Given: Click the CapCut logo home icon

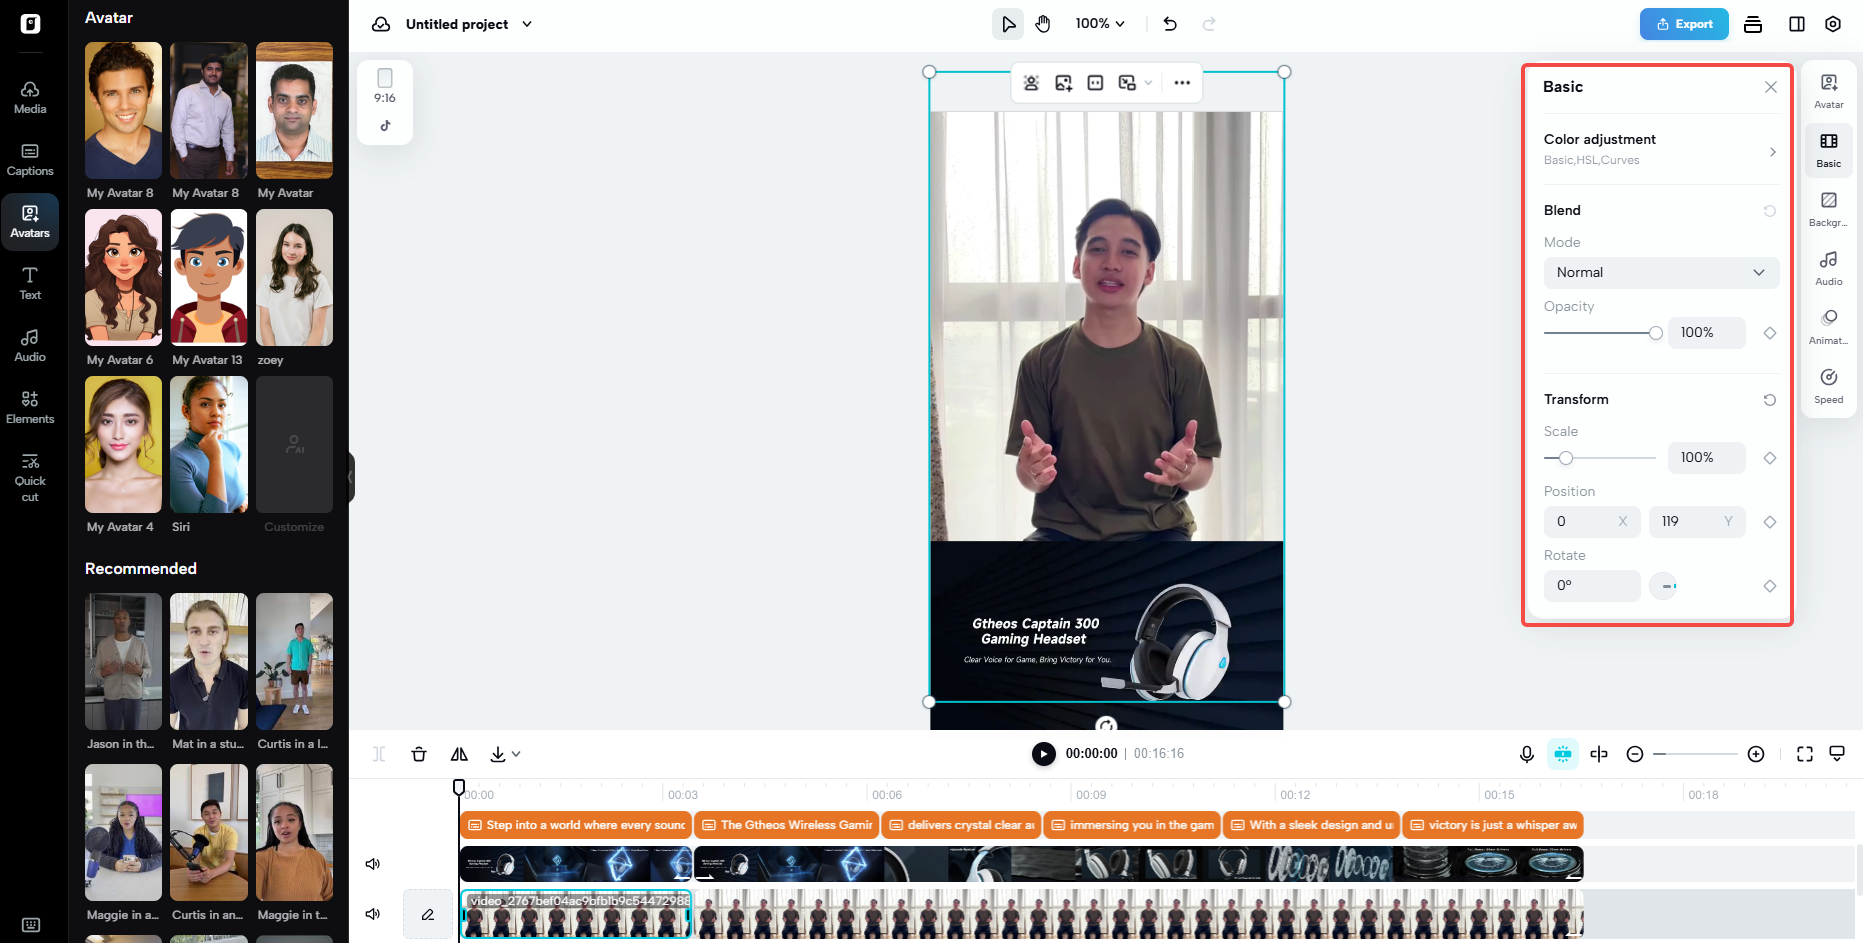Looking at the screenshot, I should coord(31,24).
